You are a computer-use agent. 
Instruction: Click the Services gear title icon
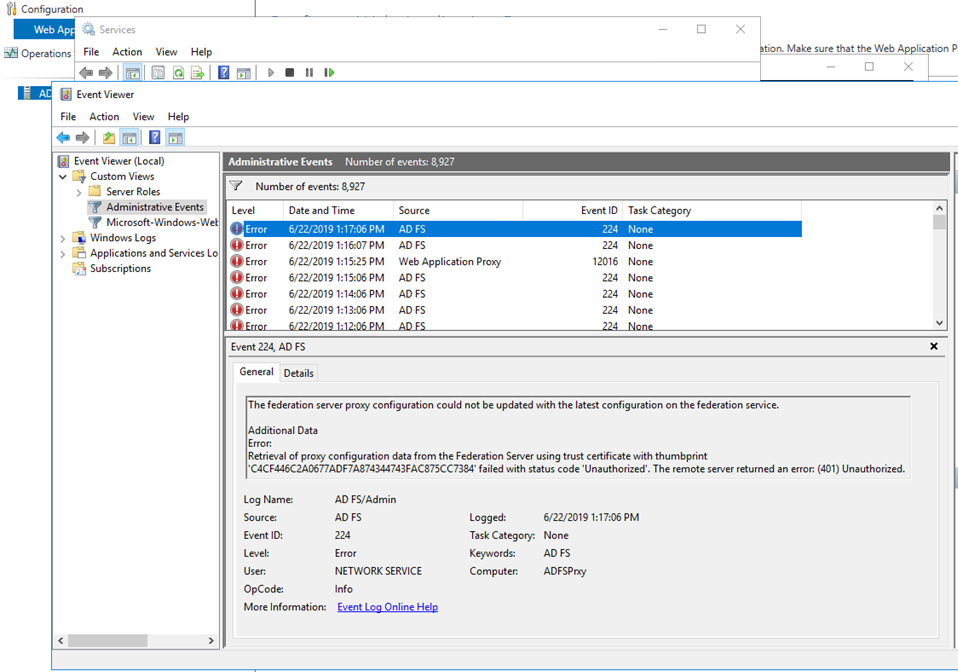pyautogui.click(x=89, y=29)
